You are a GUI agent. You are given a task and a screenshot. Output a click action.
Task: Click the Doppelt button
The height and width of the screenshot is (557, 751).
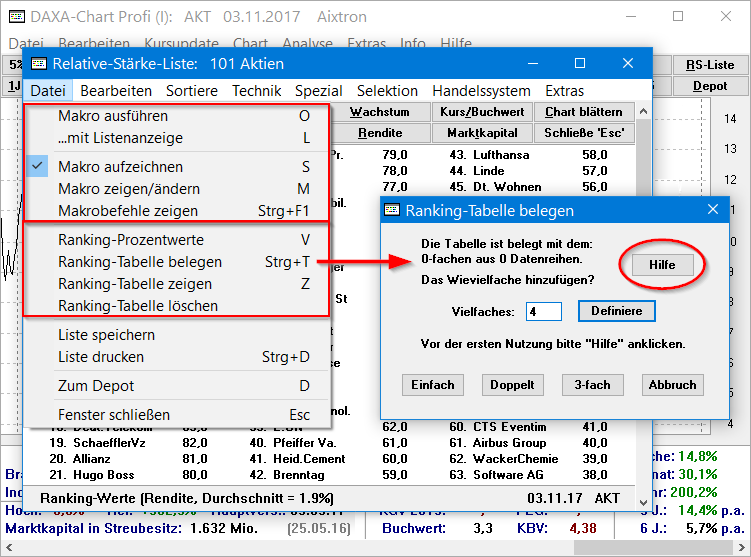pos(512,385)
